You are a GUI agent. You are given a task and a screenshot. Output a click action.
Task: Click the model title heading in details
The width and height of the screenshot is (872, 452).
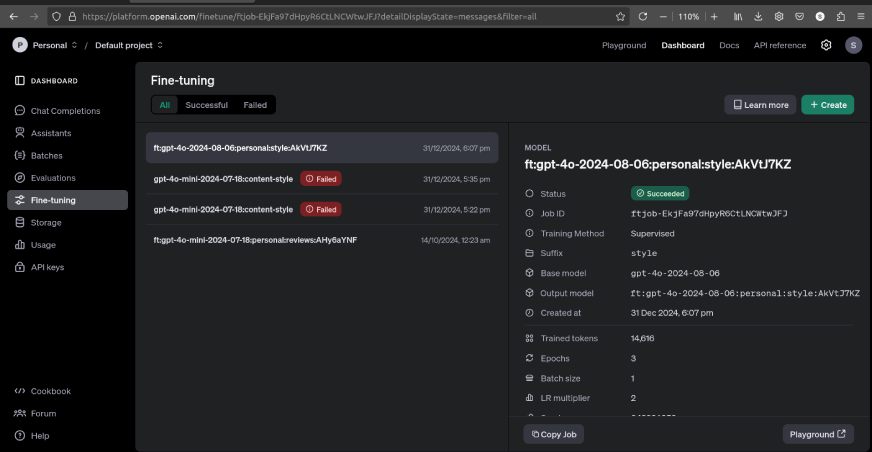coord(658,165)
